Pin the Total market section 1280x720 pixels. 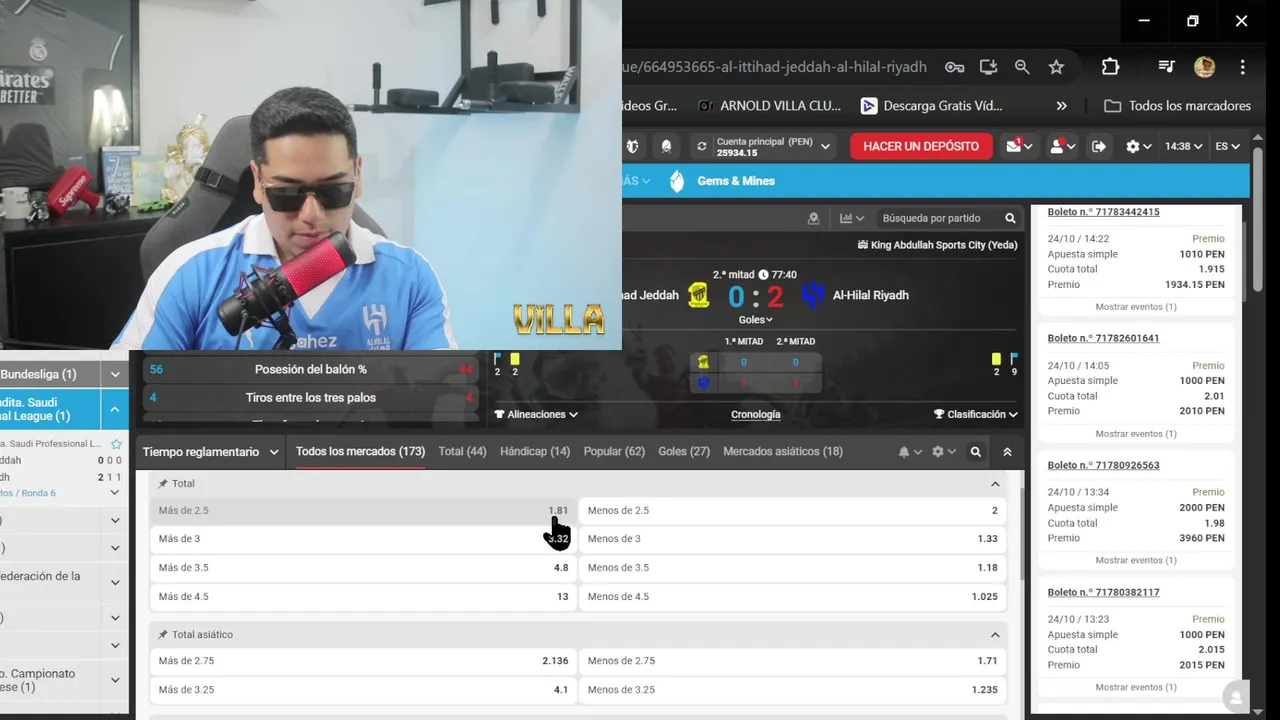[x=163, y=483]
